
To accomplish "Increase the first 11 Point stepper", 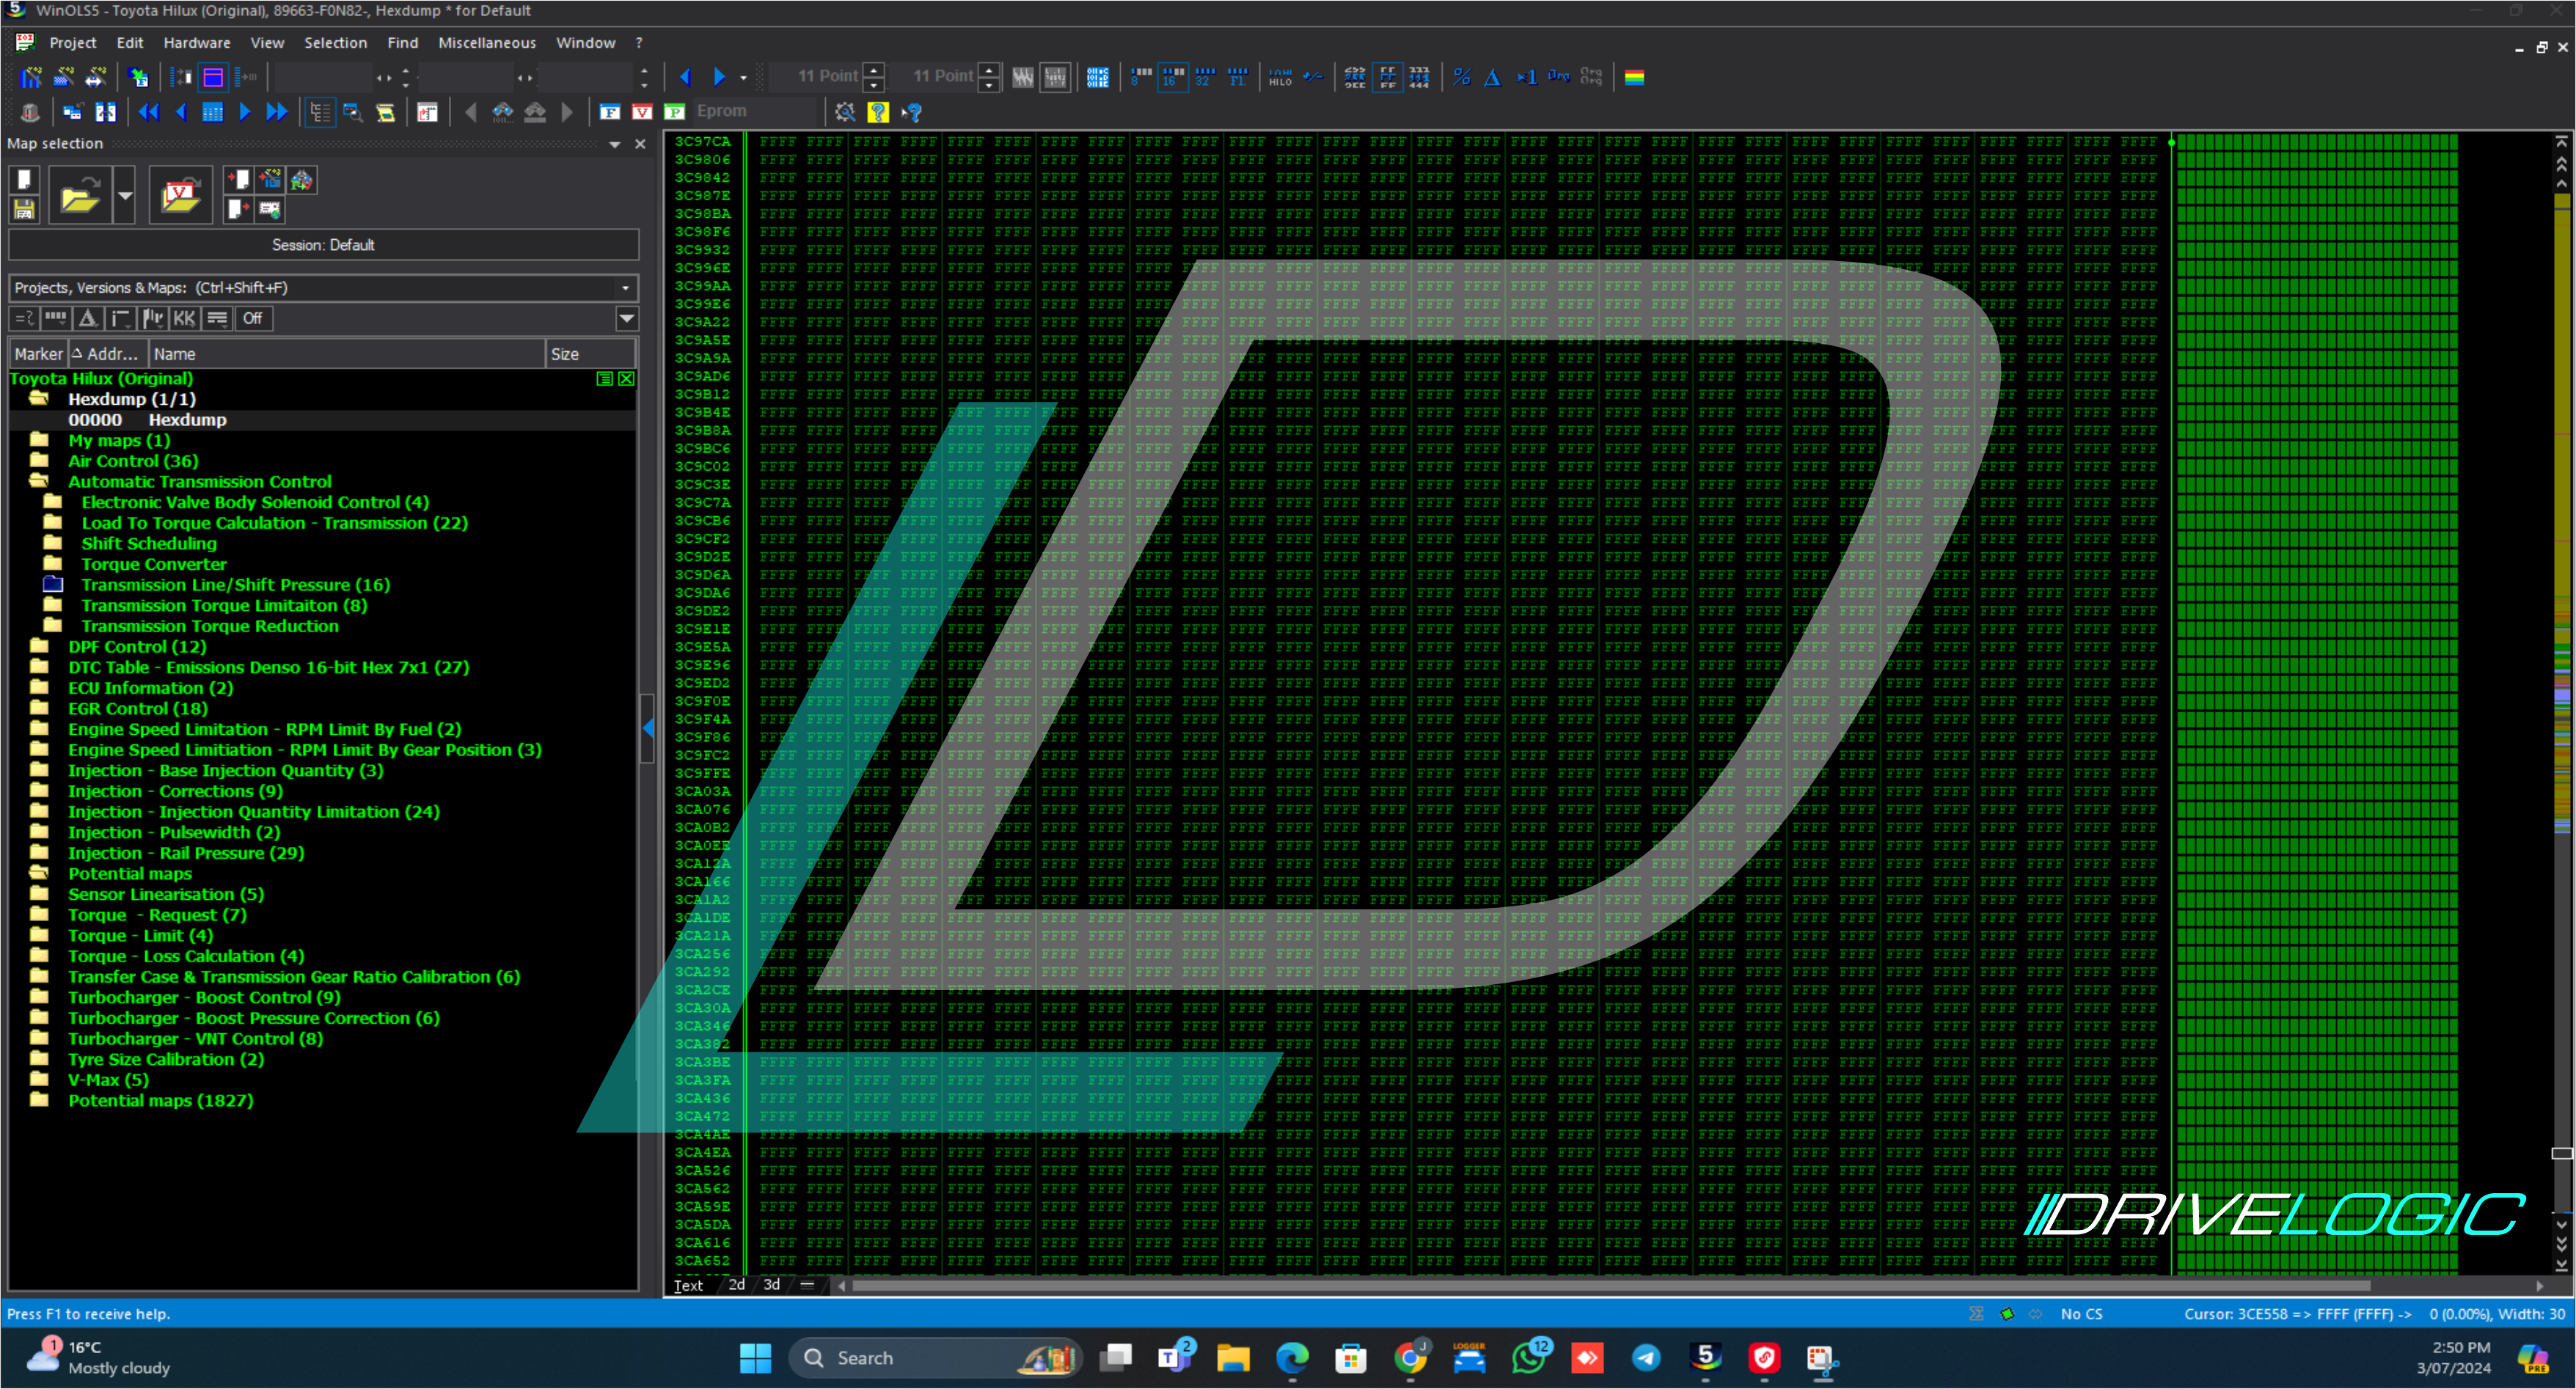I will pos(875,70).
